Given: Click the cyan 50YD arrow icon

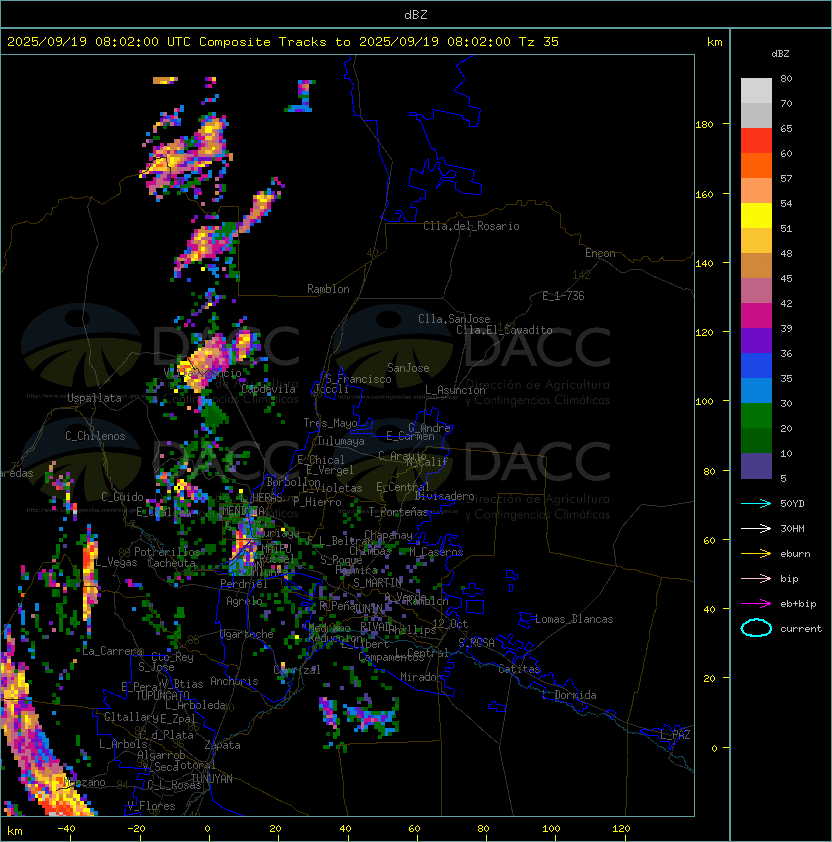Looking at the screenshot, I should coord(756,504).
